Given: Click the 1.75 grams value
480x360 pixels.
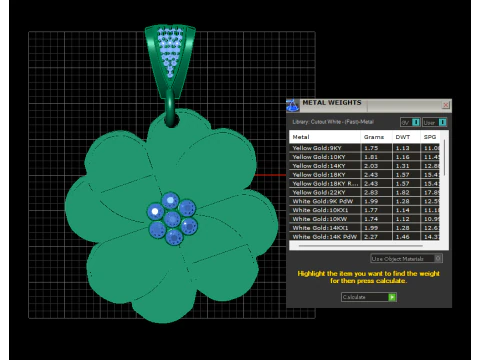Looking at the screenshot, I should click(371, 148).
